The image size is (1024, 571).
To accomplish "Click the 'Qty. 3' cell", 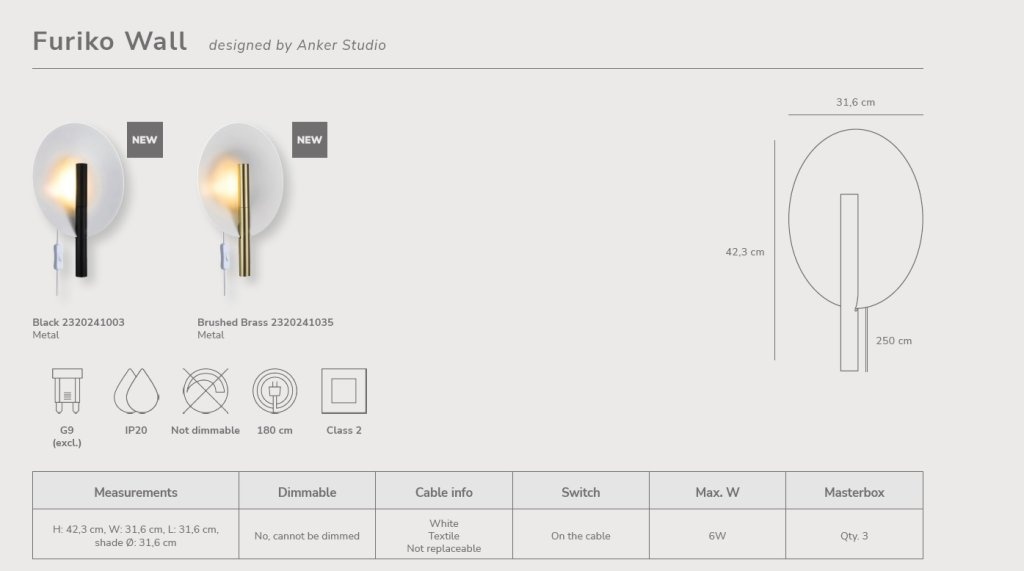I will pos(854,536).
